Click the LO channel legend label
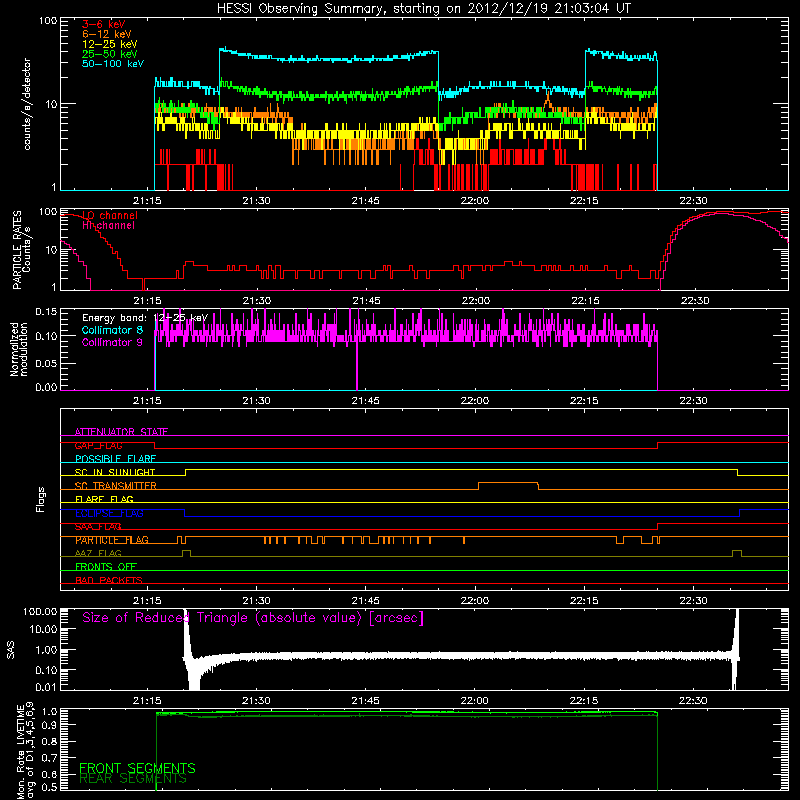The width and height of the screenshot is (800, 800). pos(110,215)
